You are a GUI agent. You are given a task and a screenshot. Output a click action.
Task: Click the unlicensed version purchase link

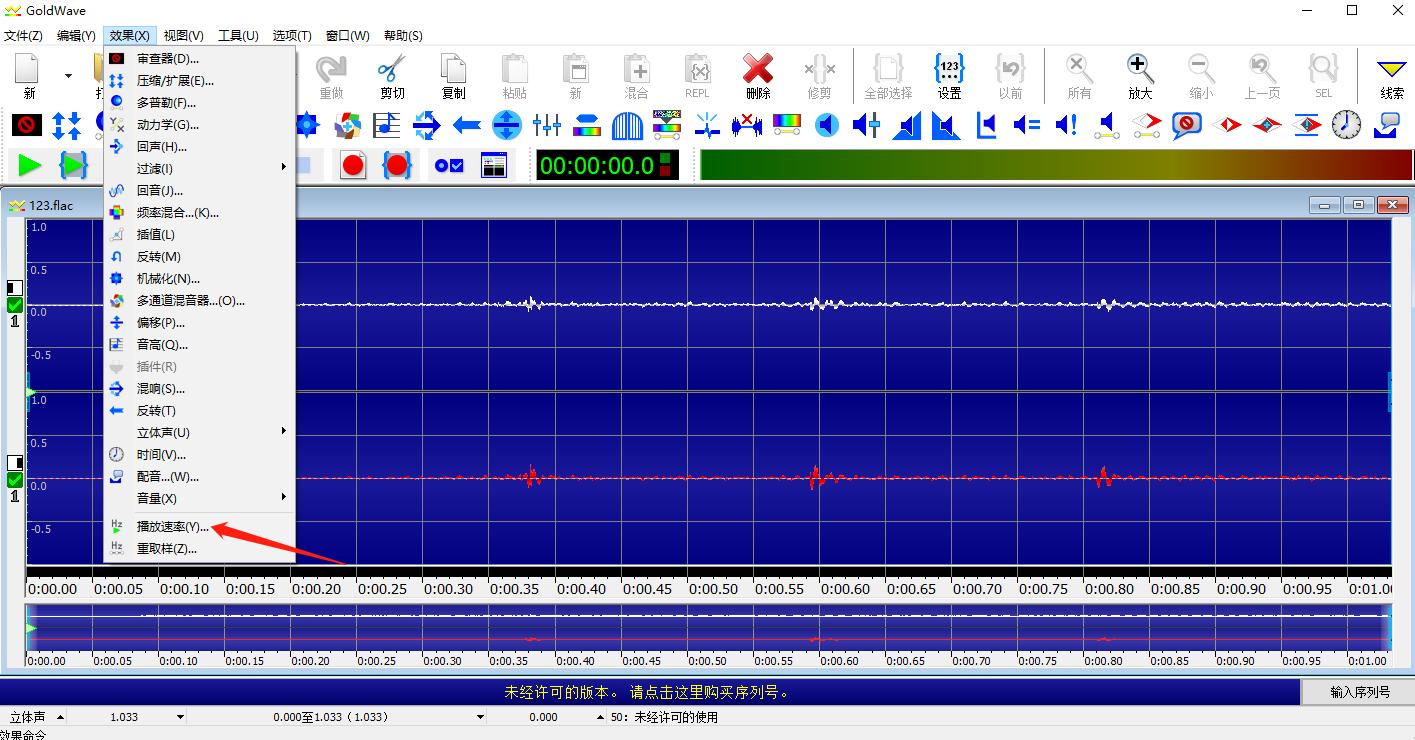click(x=646, y=692)
